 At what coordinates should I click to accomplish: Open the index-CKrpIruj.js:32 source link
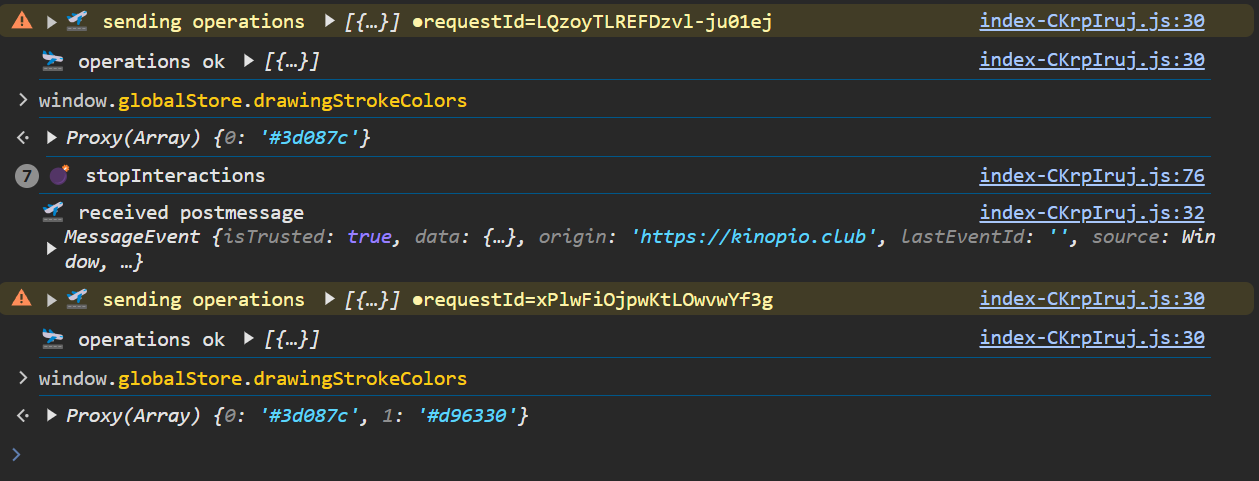(x=1092, y=213)
